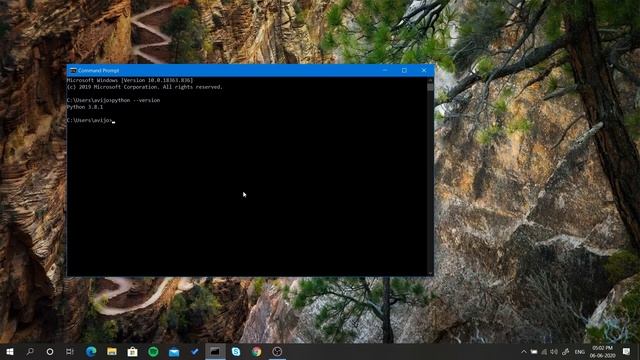
Task: Select the active Command Prompt taskbar icon
Action: 215,351
